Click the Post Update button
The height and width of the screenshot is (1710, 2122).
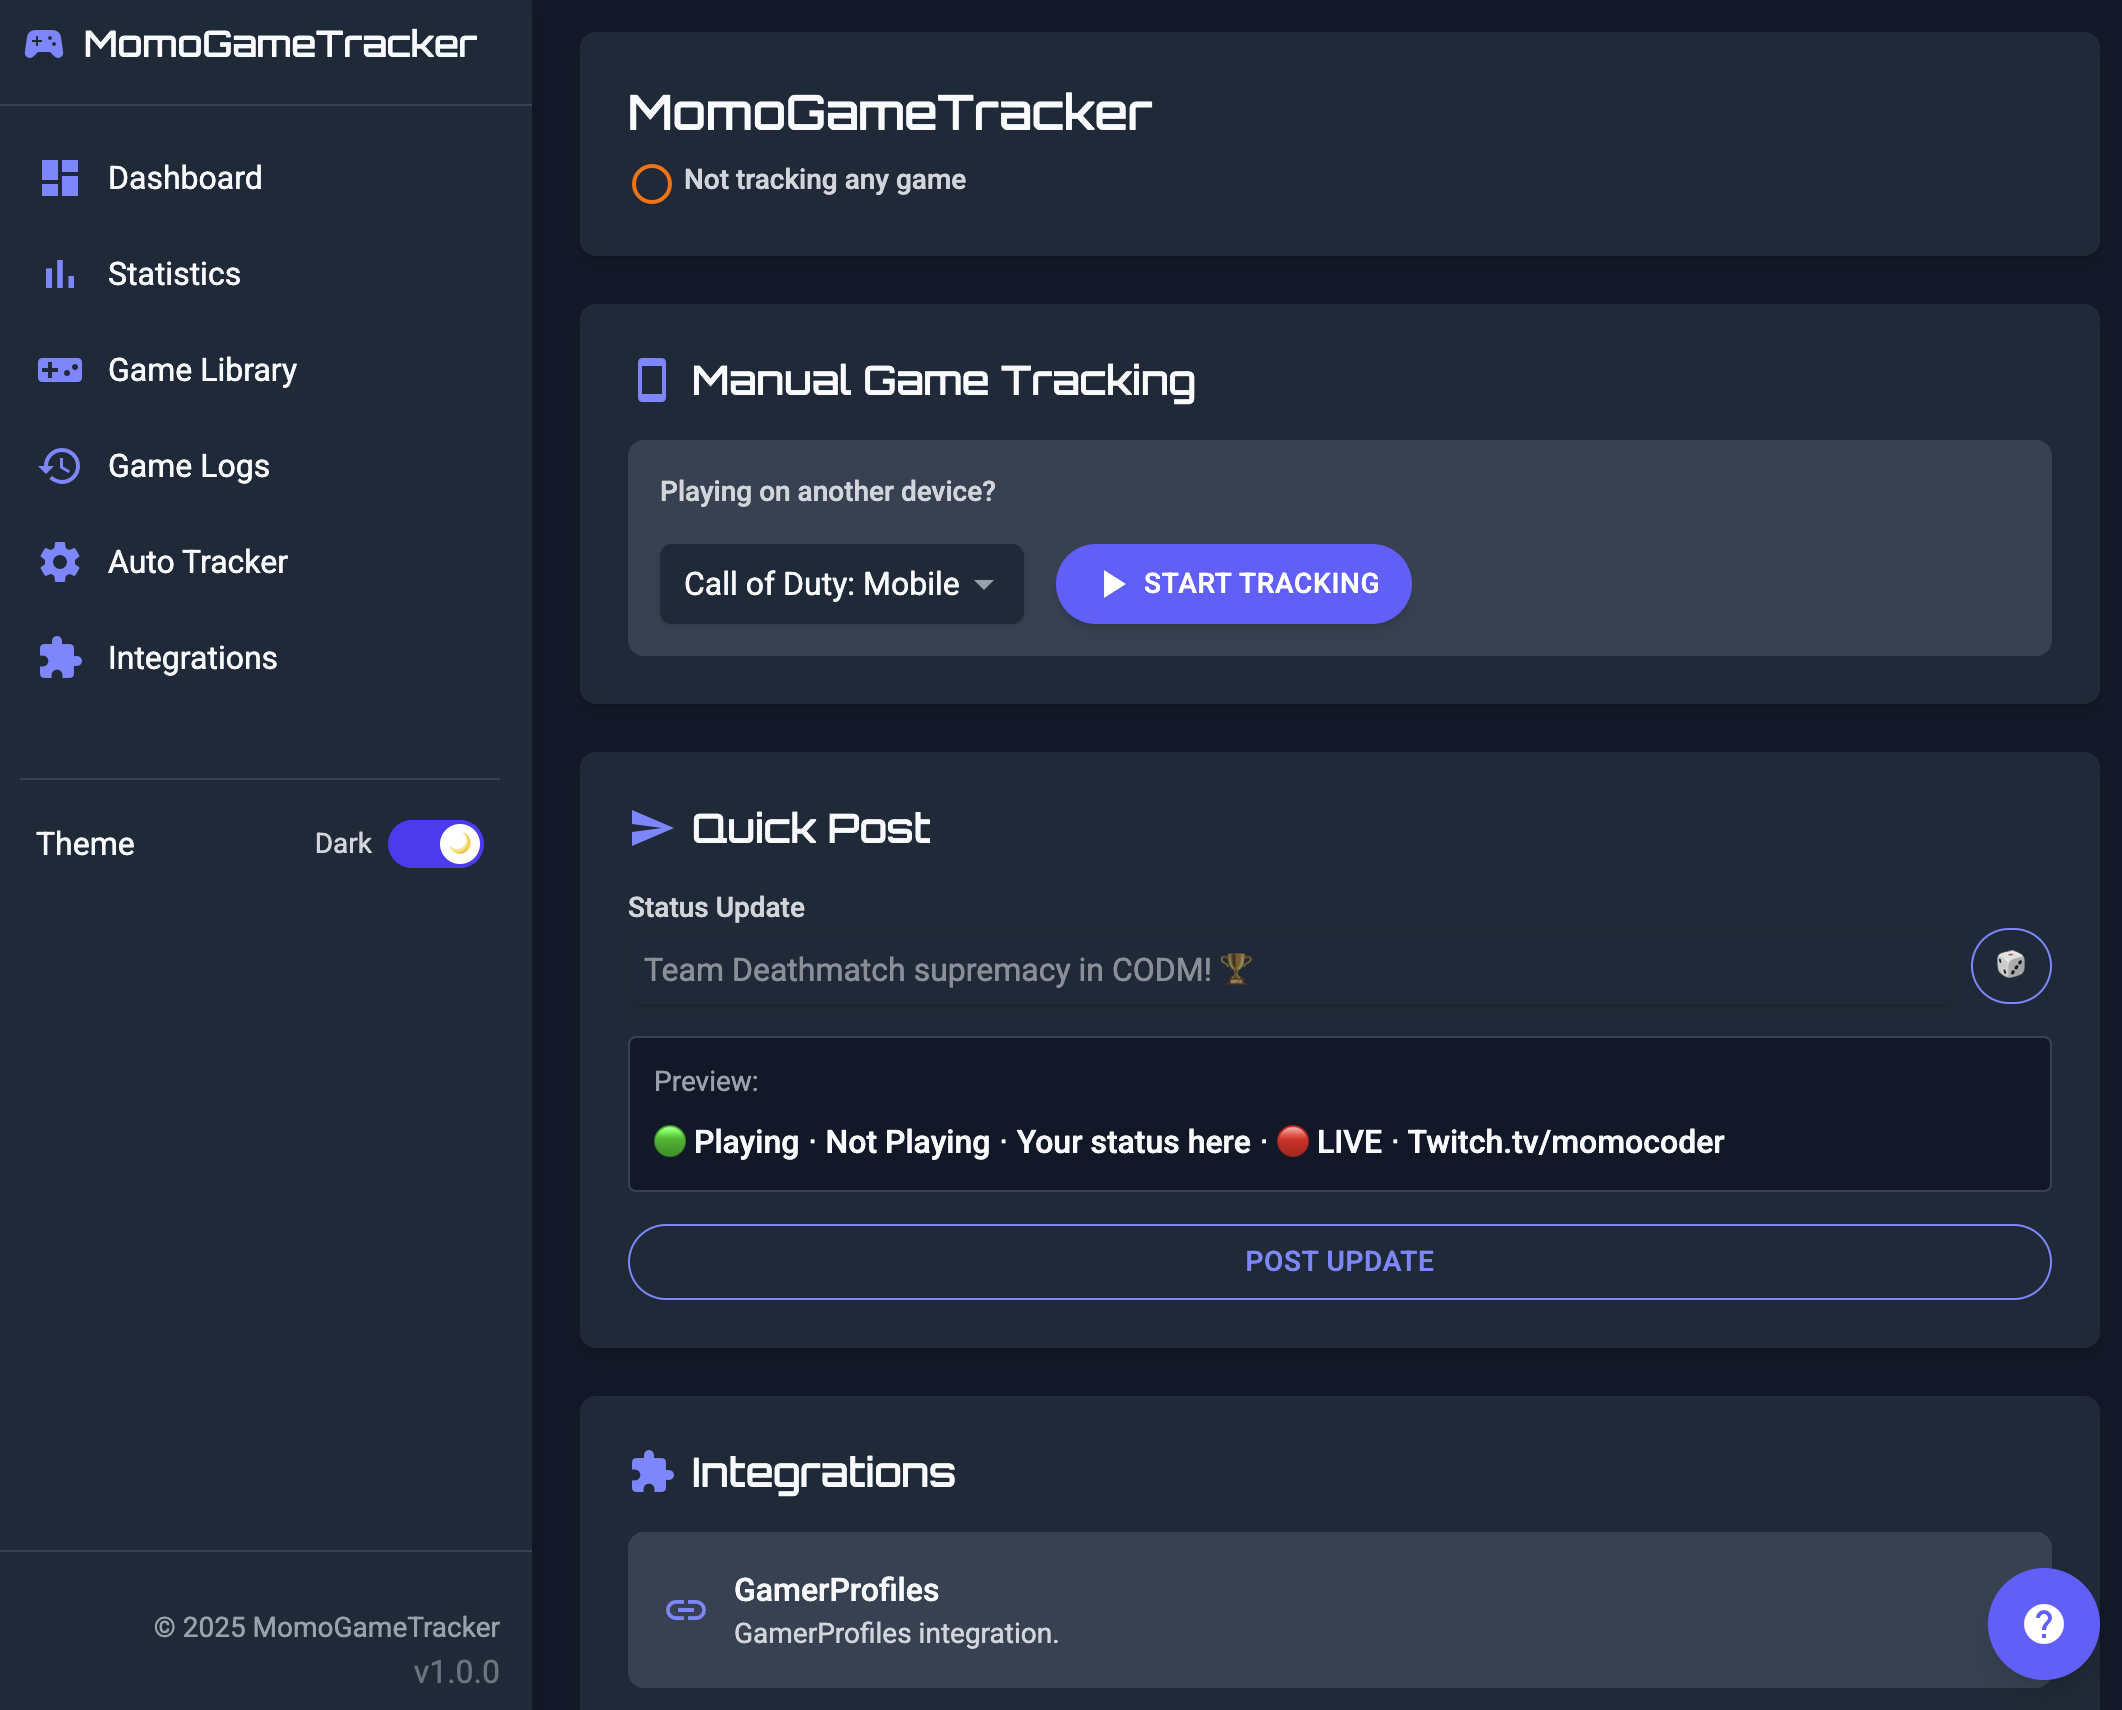[1339, 1262]
